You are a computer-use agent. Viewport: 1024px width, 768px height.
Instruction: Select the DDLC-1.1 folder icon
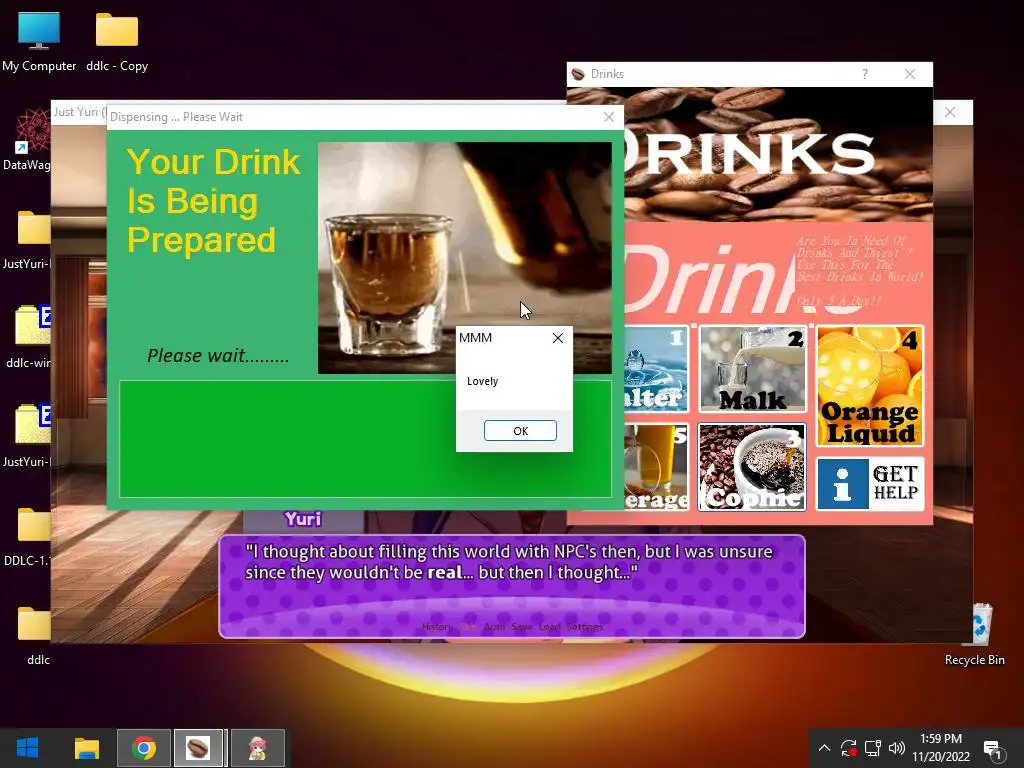point(27,536)
